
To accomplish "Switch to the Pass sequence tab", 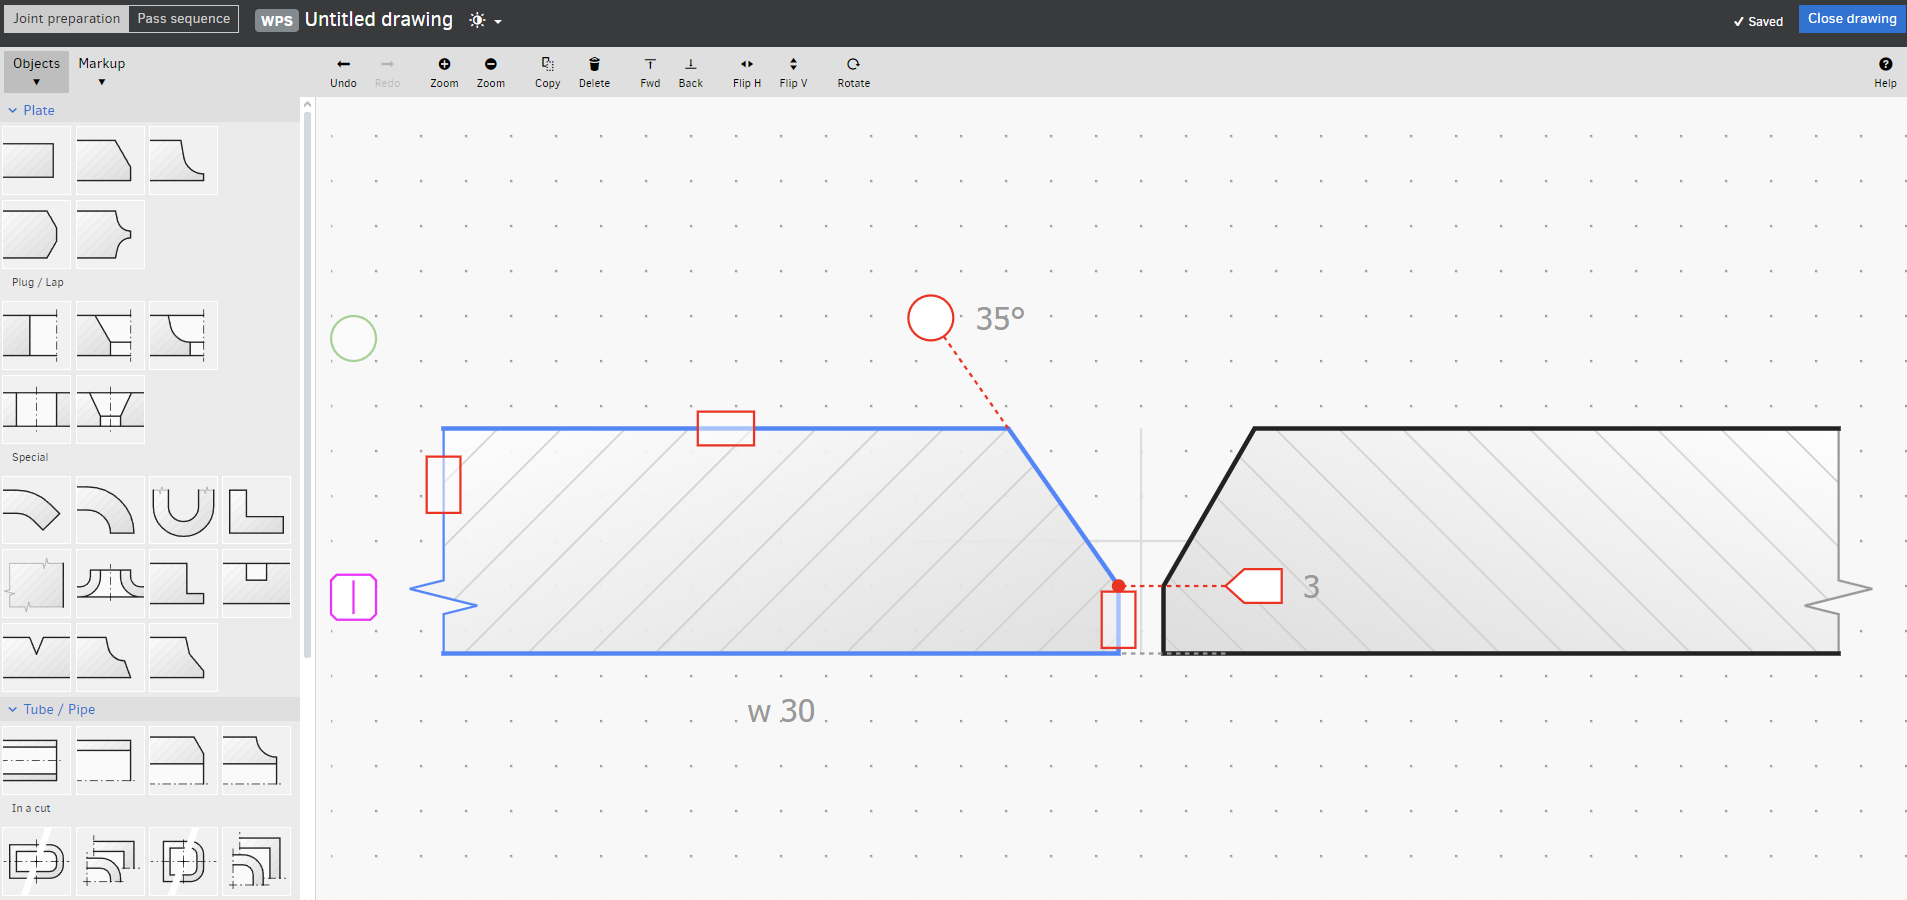I will pos(183,19).
